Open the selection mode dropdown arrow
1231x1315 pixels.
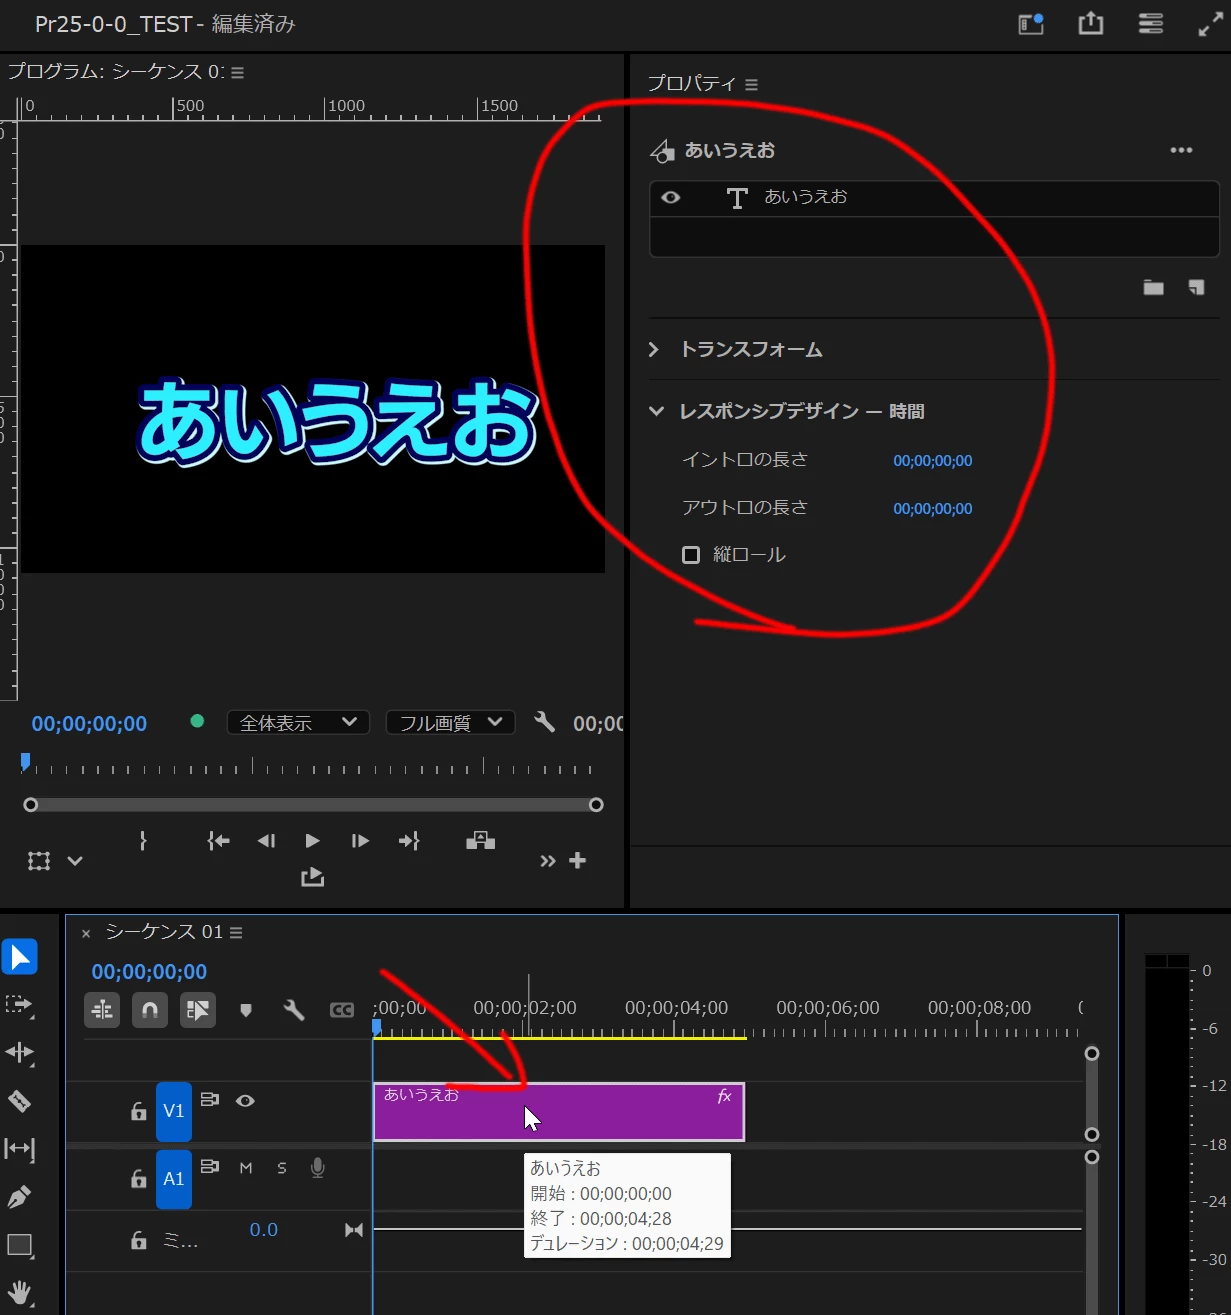click(x=75, y=861)
